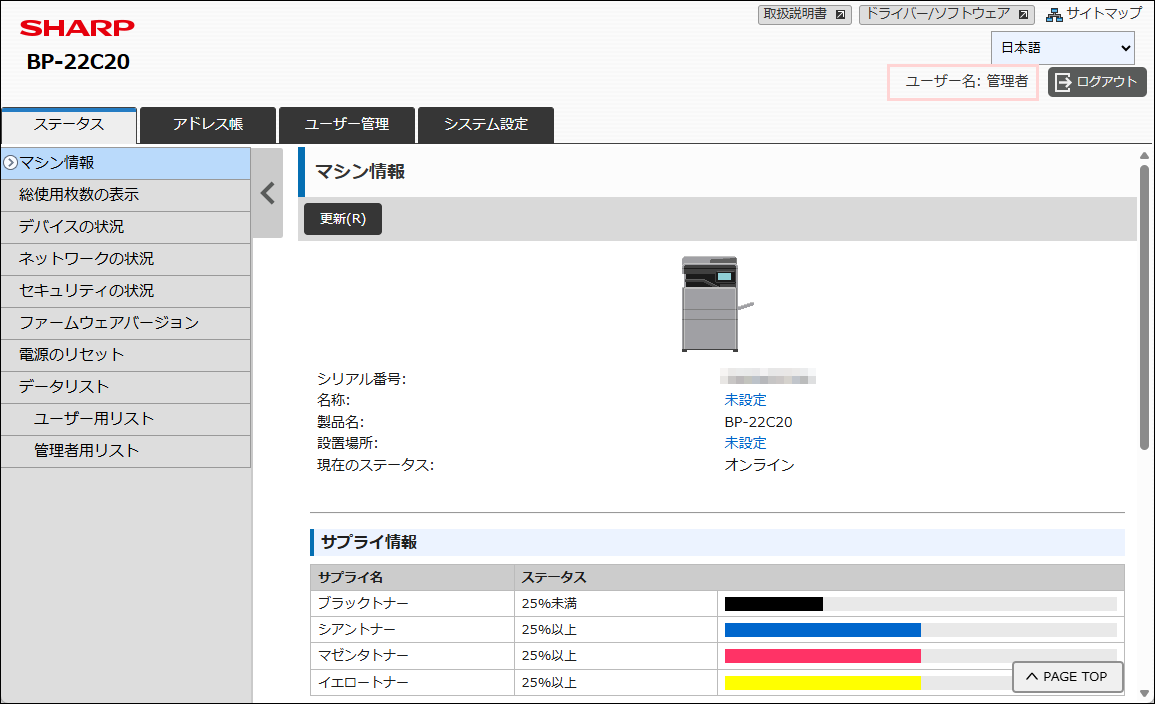Click the scrollbar down arrow
Image resolution: width=1155 pixels, height=704 pixels.
tap(1144, 694)
